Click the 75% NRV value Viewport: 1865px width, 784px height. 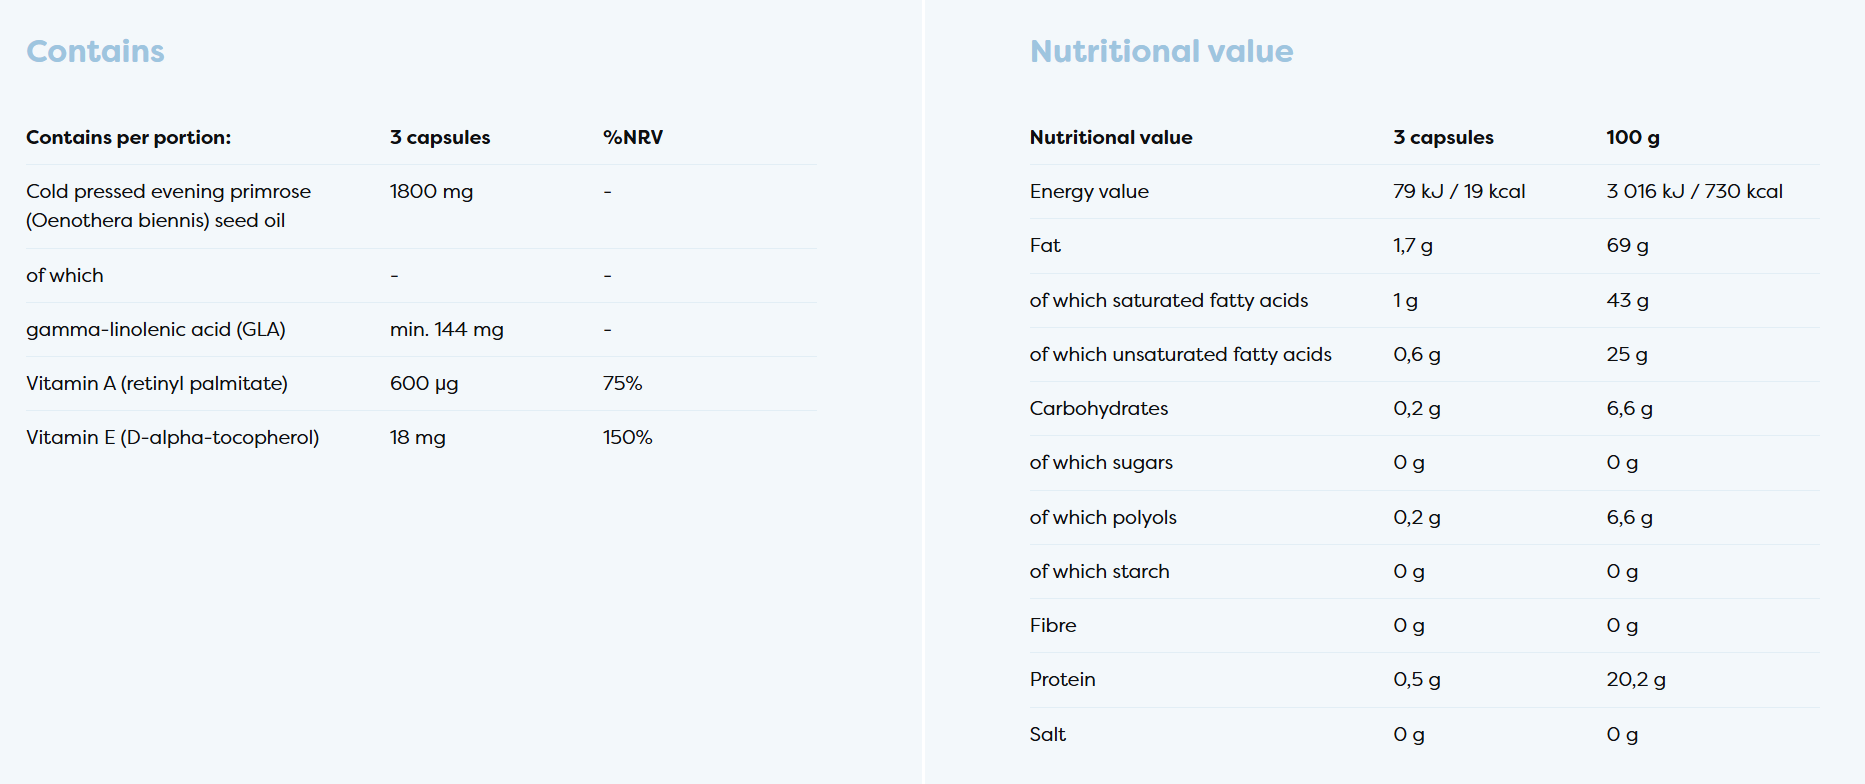coord(622,384)
